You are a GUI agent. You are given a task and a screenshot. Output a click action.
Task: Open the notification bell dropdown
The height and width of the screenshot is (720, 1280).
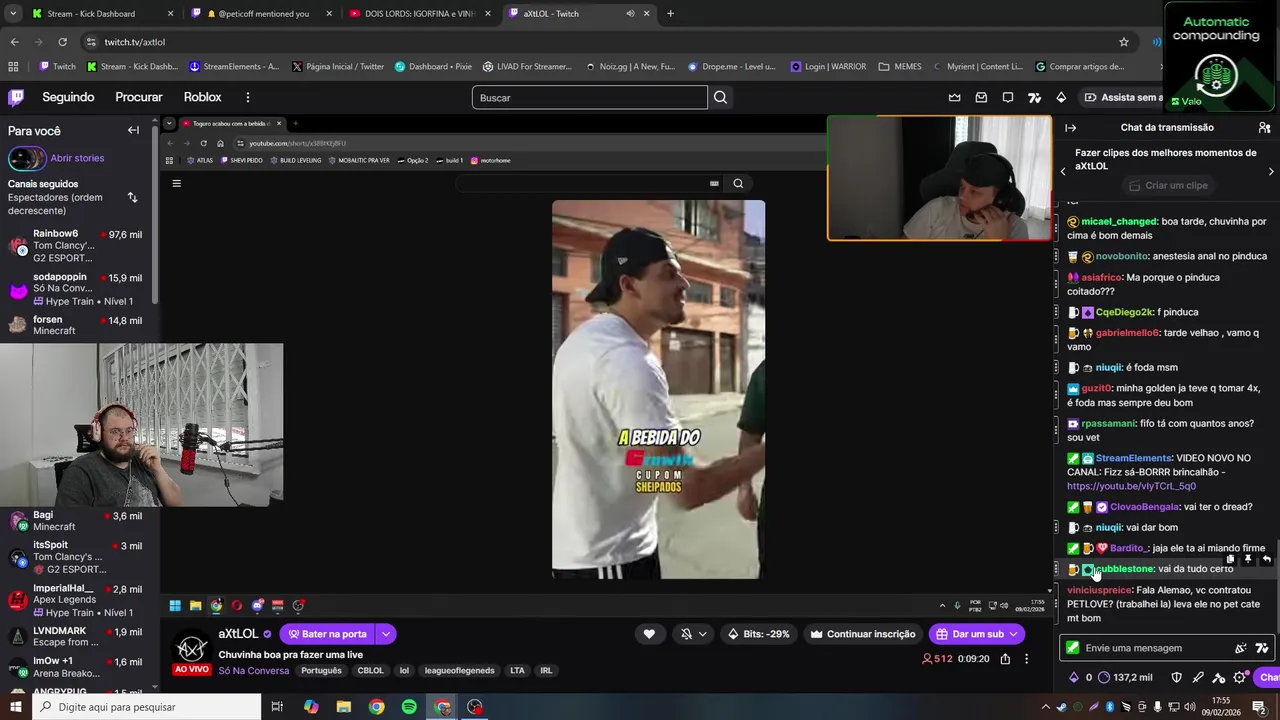coord(692,634)
